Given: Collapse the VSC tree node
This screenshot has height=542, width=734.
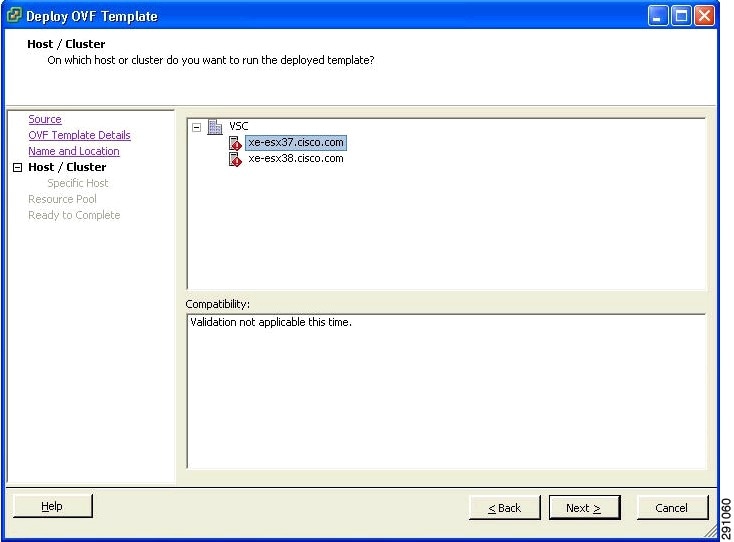Looking at the screenshot, I should coord(197,127).
